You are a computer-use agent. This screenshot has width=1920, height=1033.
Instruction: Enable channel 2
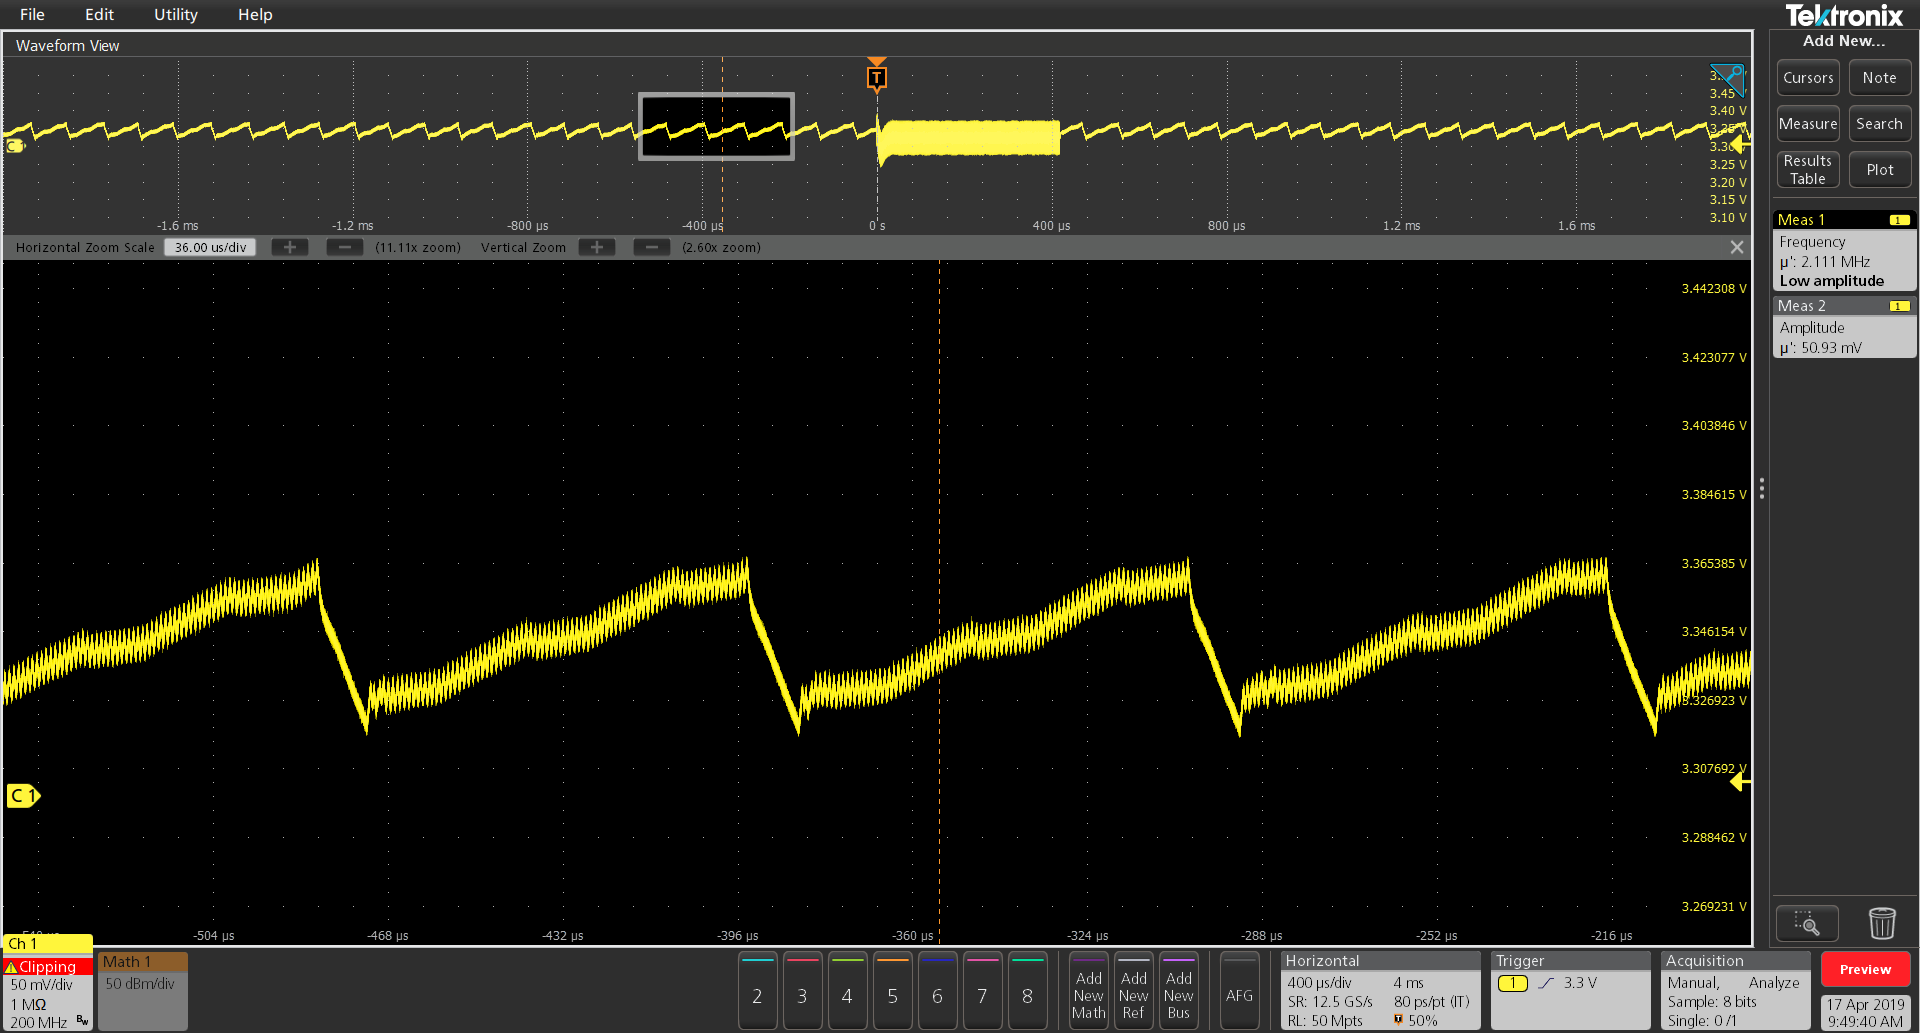(x=757, y=990)
